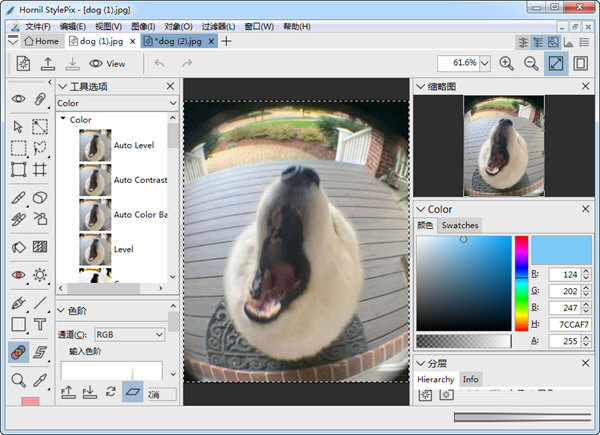Collapse the Color tree node
Screen dimensions: 600x435
point(63,119)
